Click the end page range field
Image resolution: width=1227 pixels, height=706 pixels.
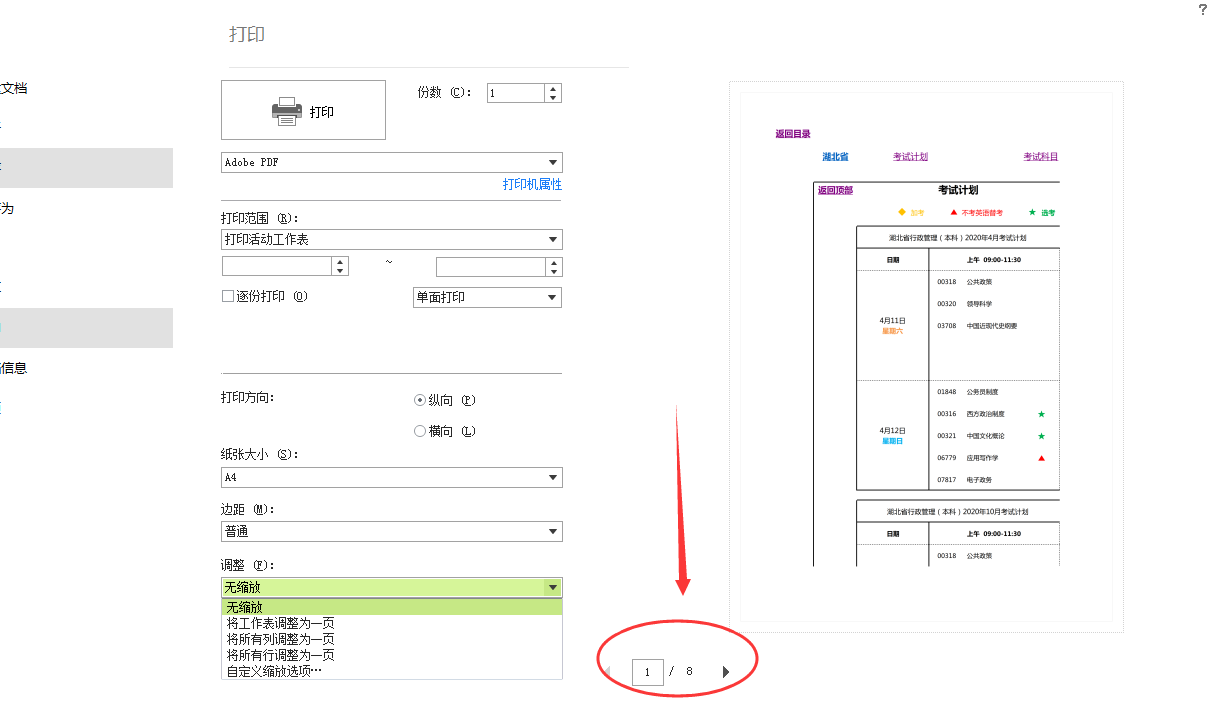coord(491,267)
